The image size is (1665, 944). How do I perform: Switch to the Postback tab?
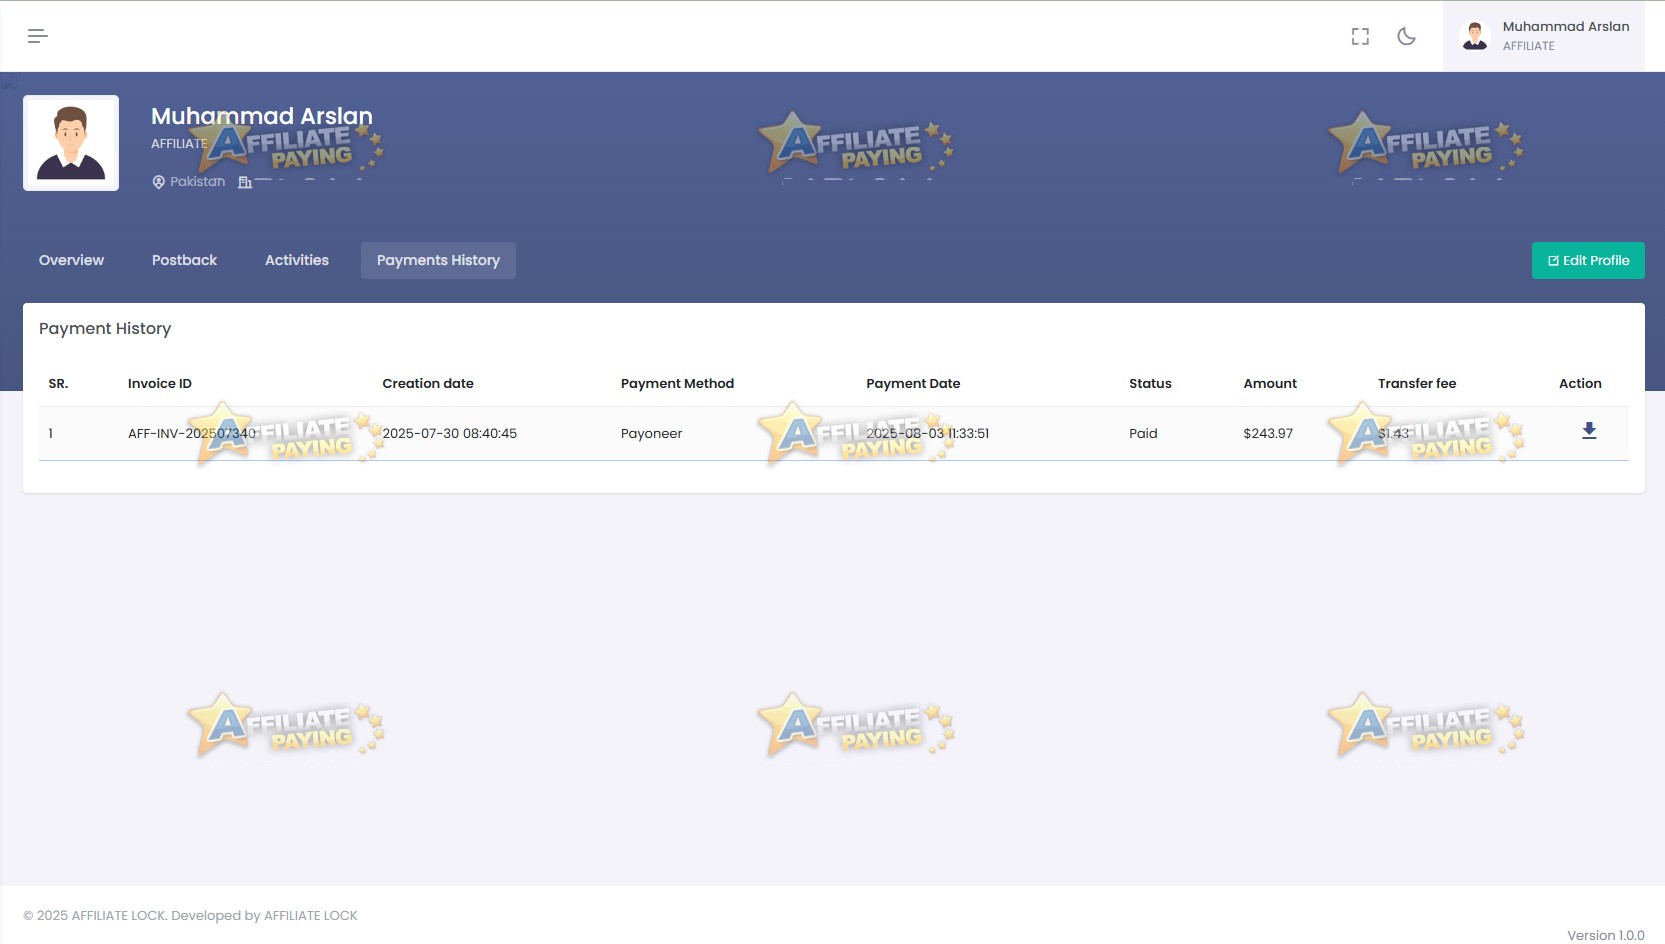tap(184, 260)
